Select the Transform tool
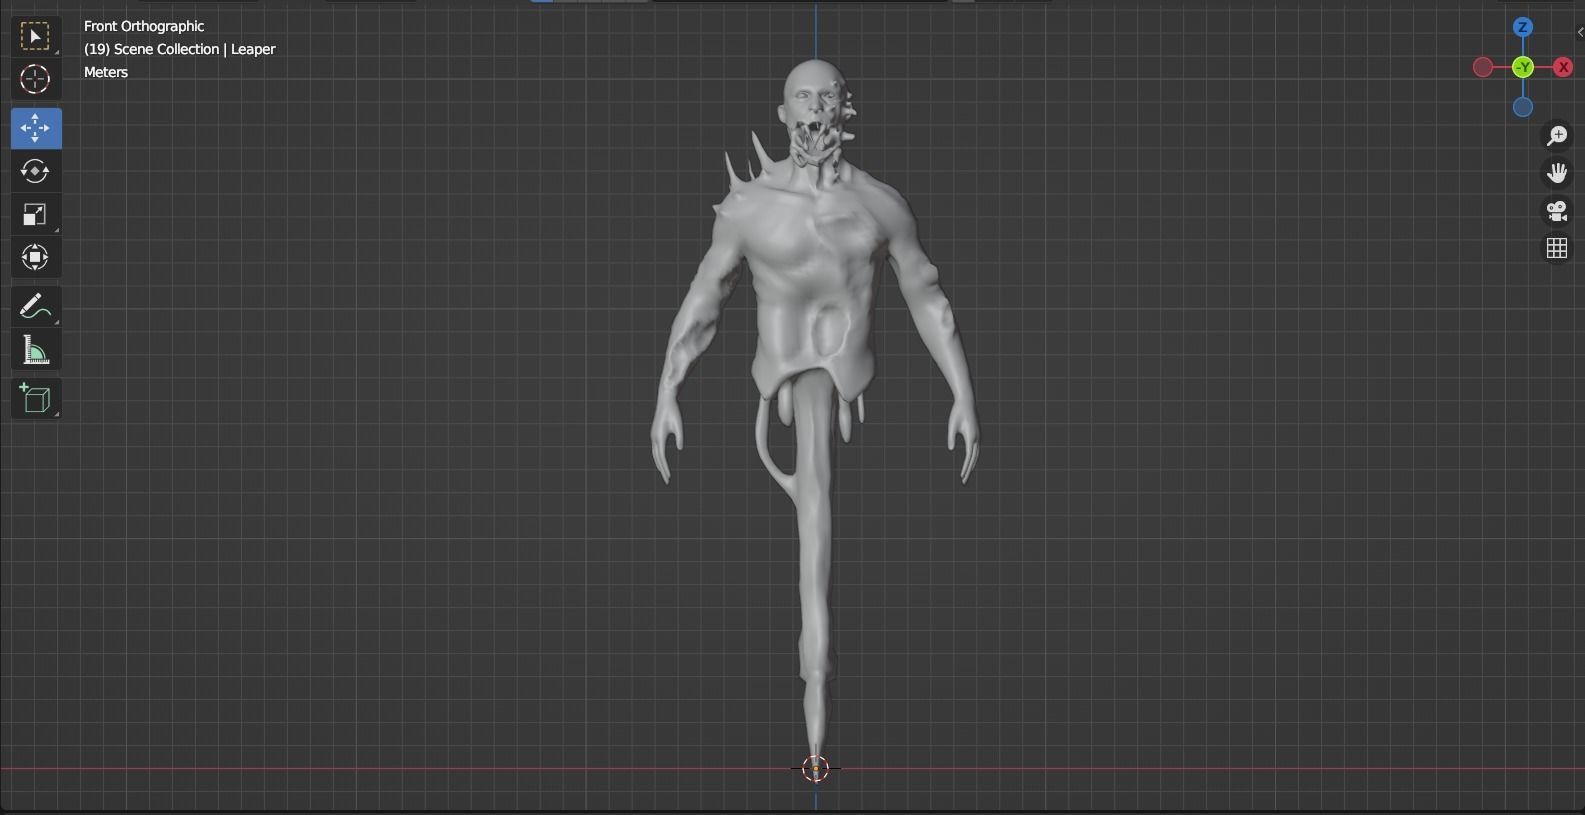Screen dimensions: 1585x815 point(35,258)
